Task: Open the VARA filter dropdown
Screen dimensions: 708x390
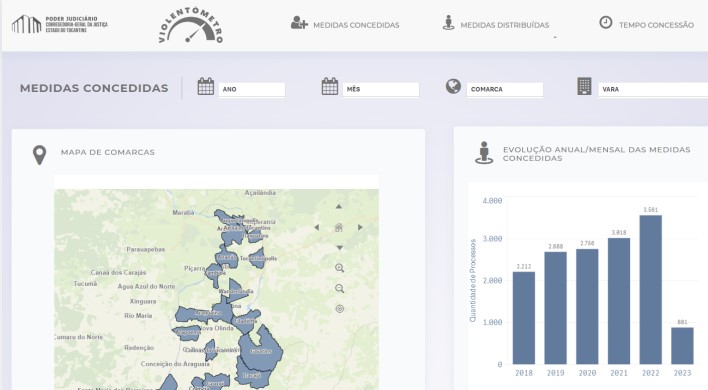Action: (x=653, y=89)
